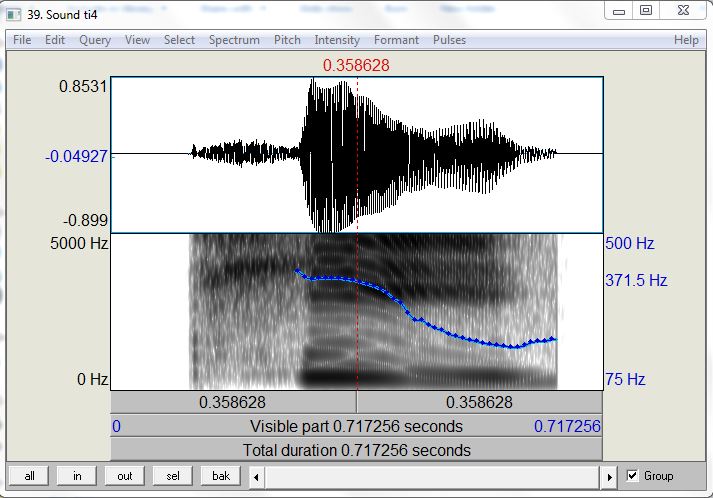Open the Pitch menu

tap(287, 40)
